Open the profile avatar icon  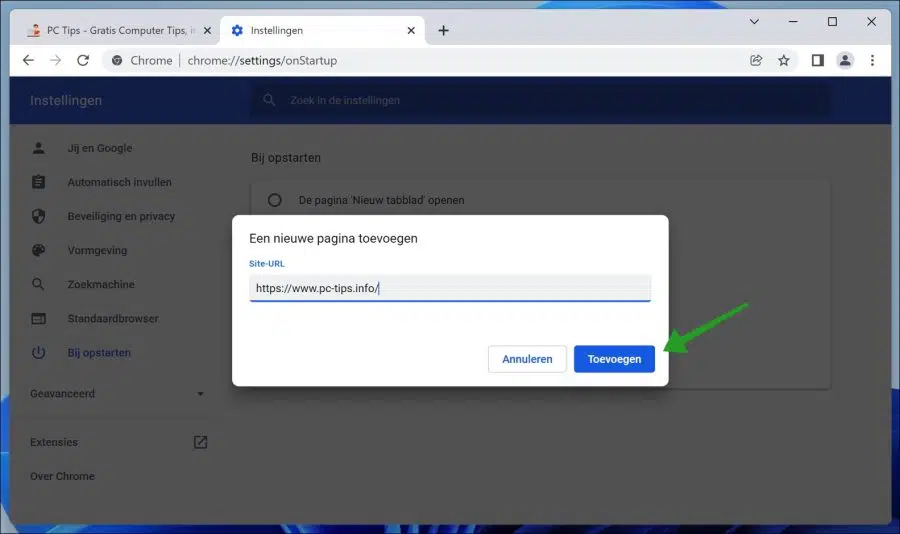pyautogui.click(x=845, y=60)
